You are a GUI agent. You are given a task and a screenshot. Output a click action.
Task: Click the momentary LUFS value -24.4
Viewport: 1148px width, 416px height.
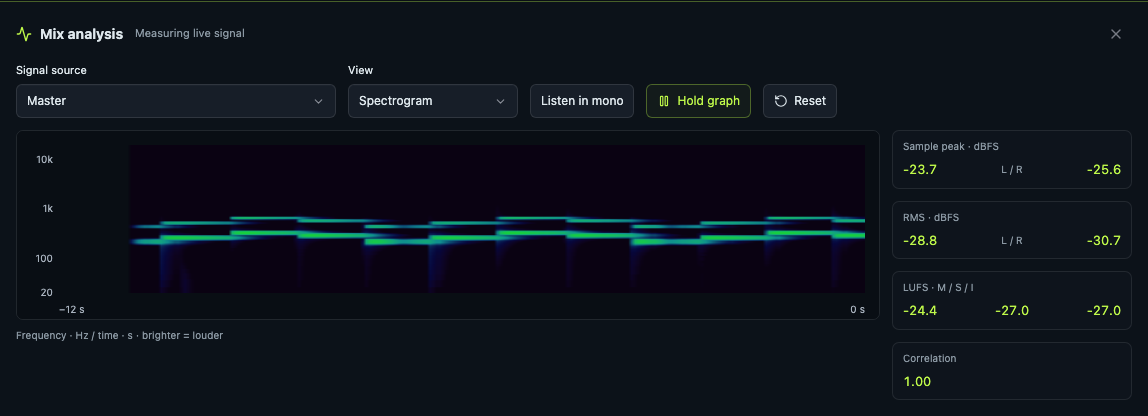(920, 311)
